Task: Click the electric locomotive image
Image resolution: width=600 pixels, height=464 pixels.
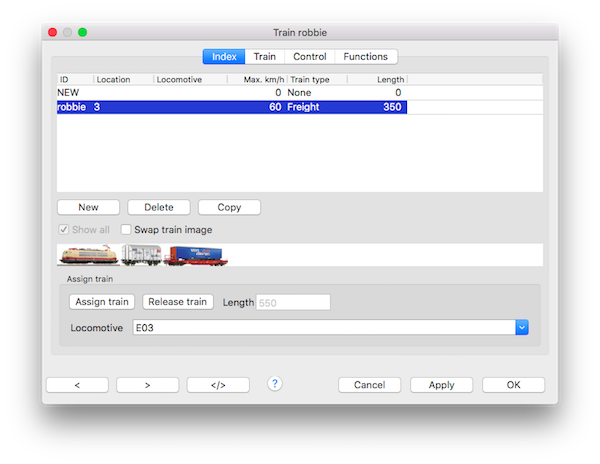Action: tap(88, 256)
